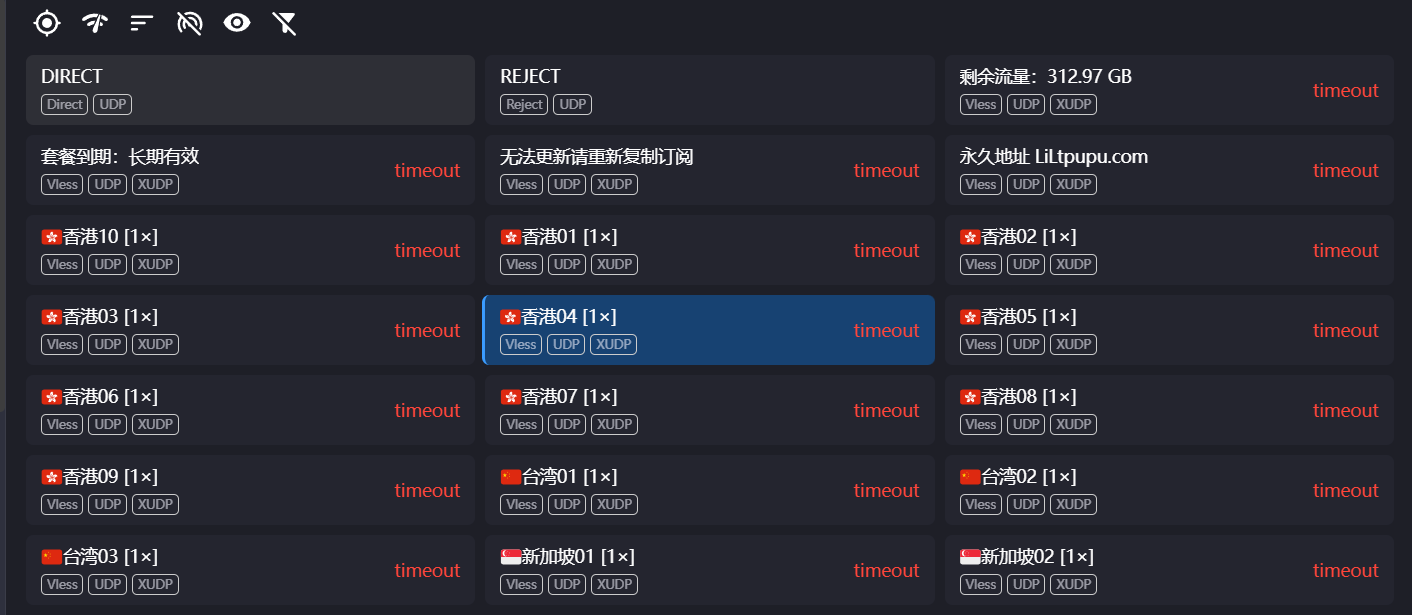Toggle the eye visibility icon
Viewport: 1412px width, 615px height.
(x=237, y=22)
